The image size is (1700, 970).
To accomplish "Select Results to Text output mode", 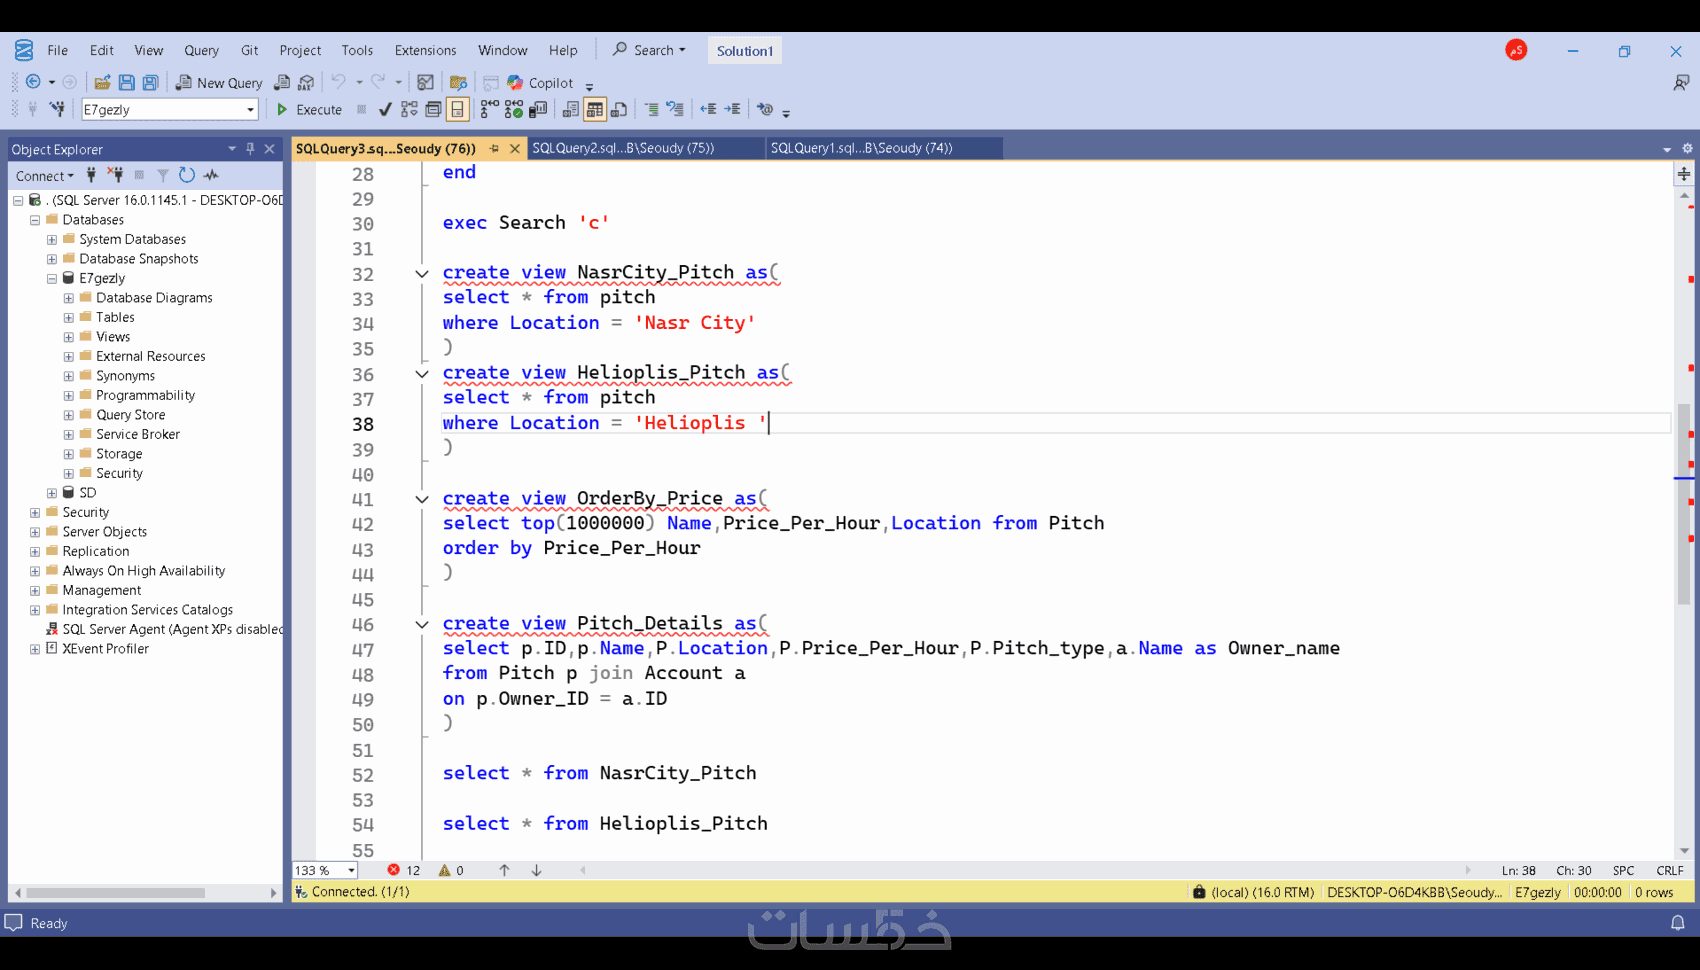I will 571,109.
